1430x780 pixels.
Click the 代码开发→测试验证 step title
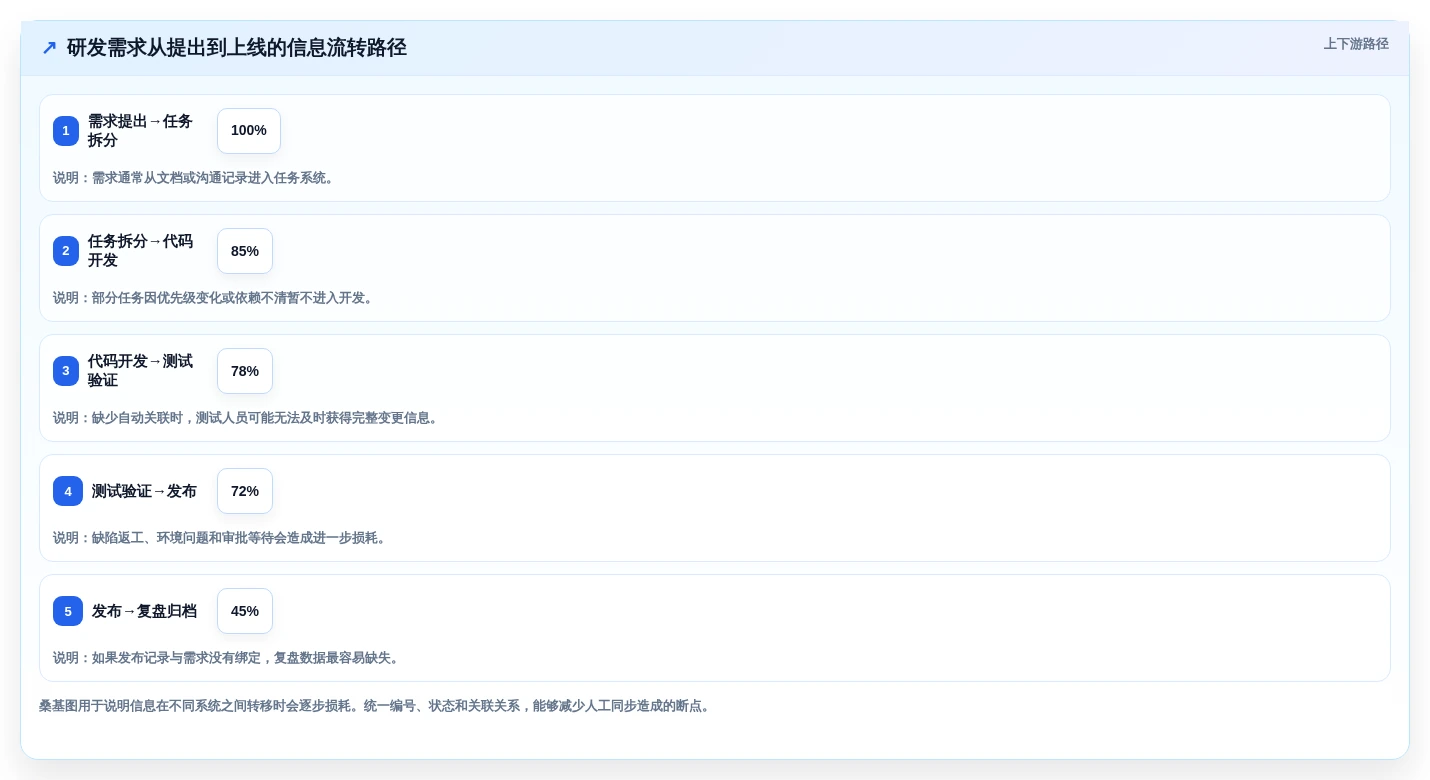point(140,371)
